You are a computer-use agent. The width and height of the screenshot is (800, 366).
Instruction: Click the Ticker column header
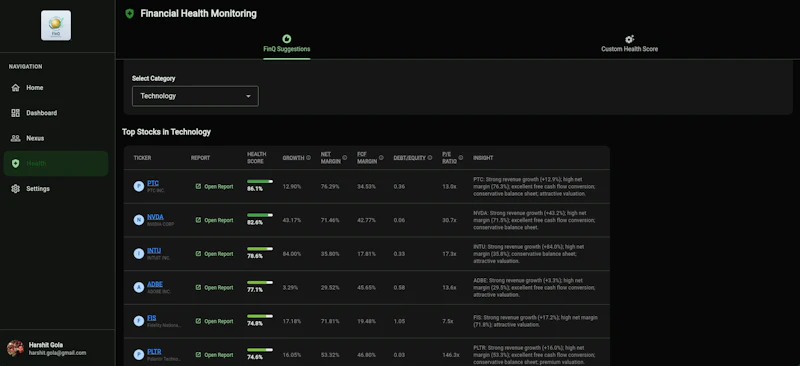tap(142, 158)
